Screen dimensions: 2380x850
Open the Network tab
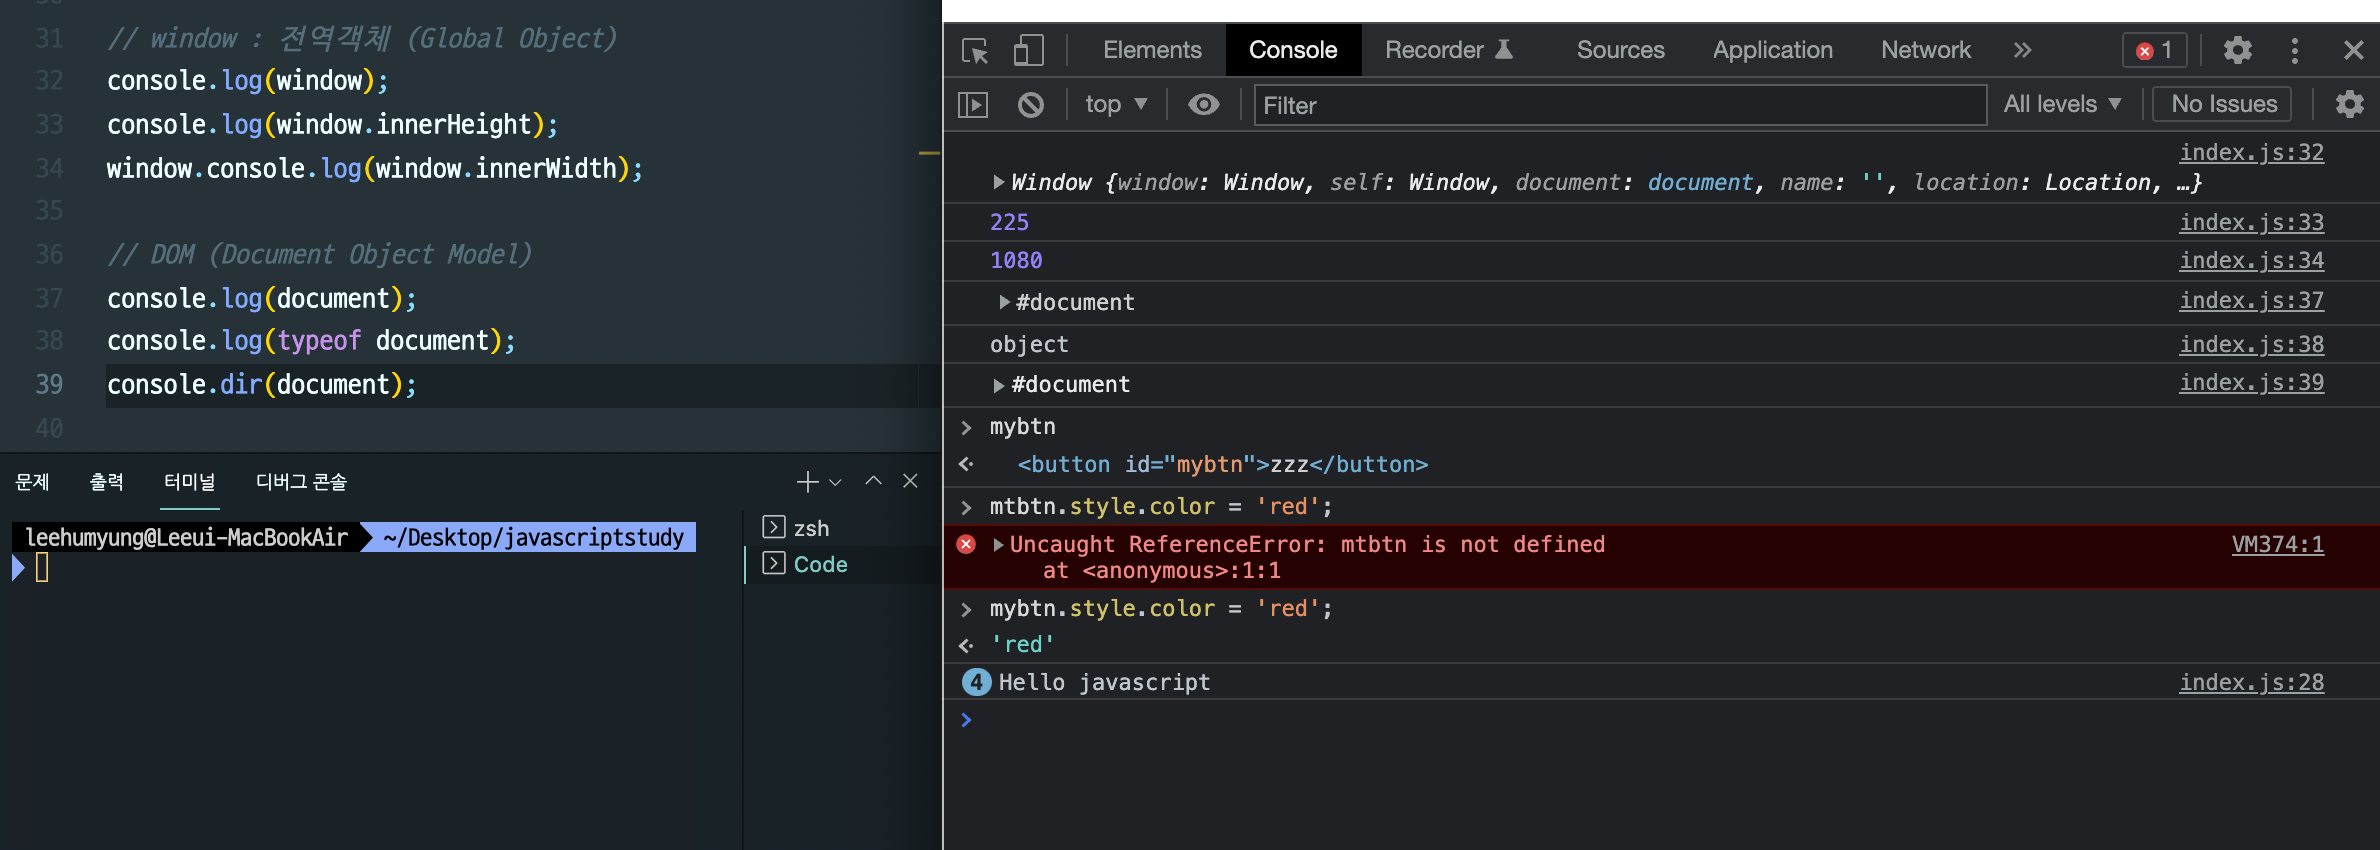[1925, 50]
